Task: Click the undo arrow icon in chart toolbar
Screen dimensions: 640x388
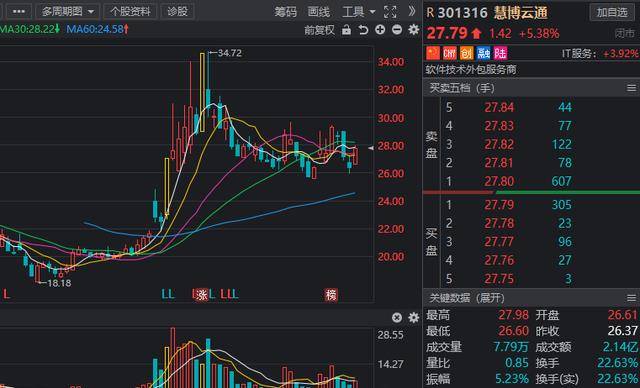Action: tap(363, 30)
